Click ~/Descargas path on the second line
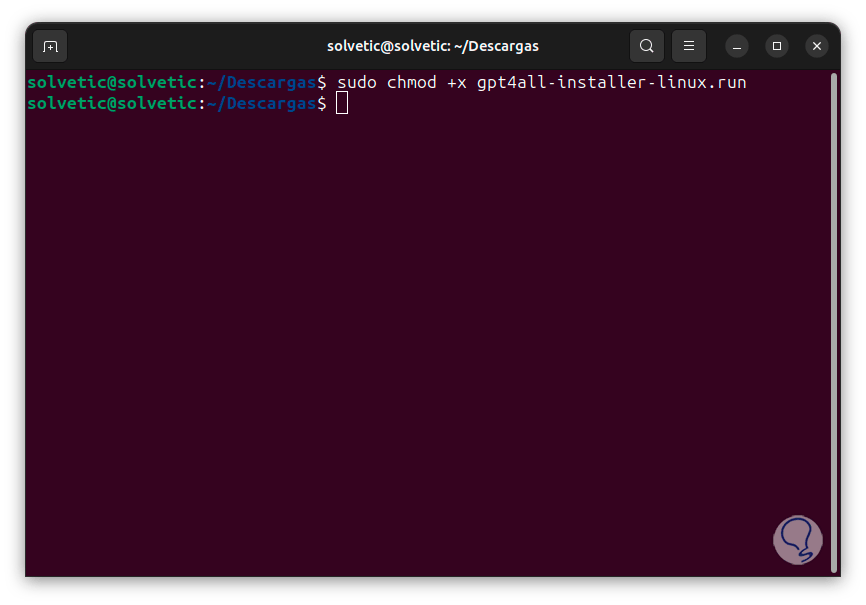The height and width of the screenshot is (605, 866). coord(262,103)
